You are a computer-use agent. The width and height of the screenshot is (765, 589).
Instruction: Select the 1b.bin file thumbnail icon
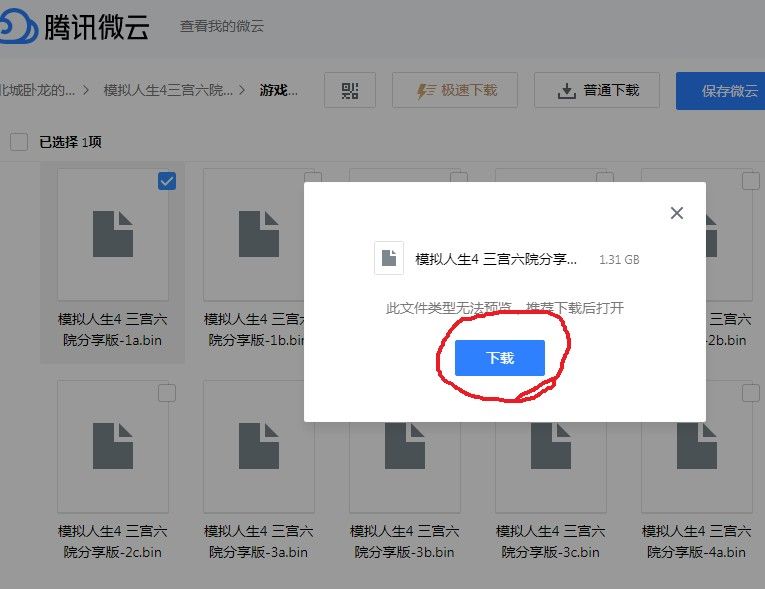tap(259, 234)
